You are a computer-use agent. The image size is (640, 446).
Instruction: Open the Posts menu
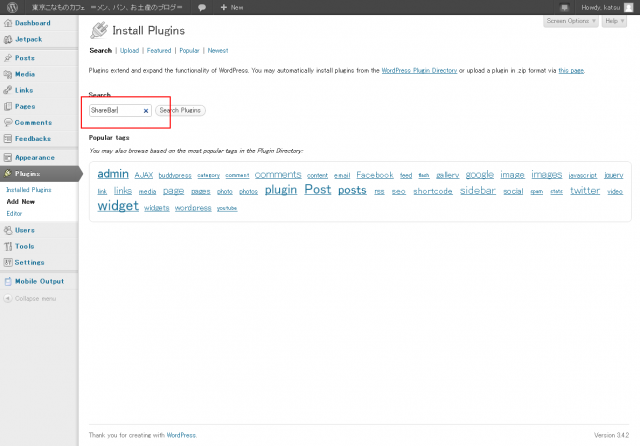pyautogui.click(x=24, y=58)
